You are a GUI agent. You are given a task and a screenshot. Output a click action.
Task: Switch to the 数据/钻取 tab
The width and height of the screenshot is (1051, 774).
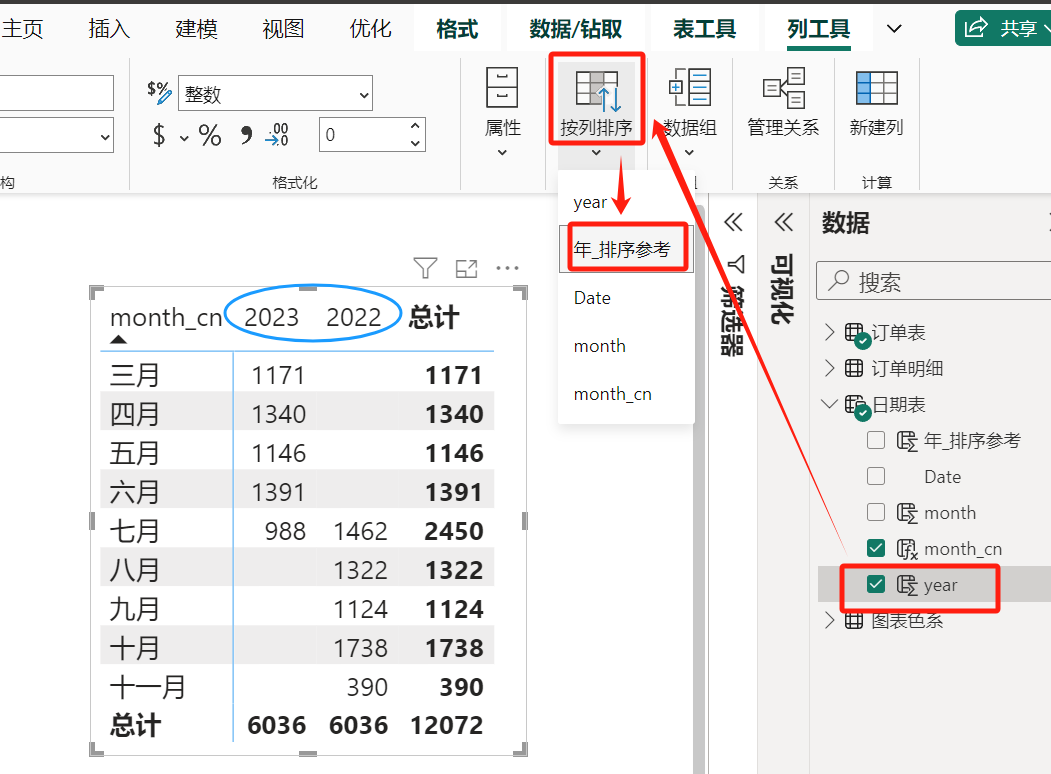point(576,29)
